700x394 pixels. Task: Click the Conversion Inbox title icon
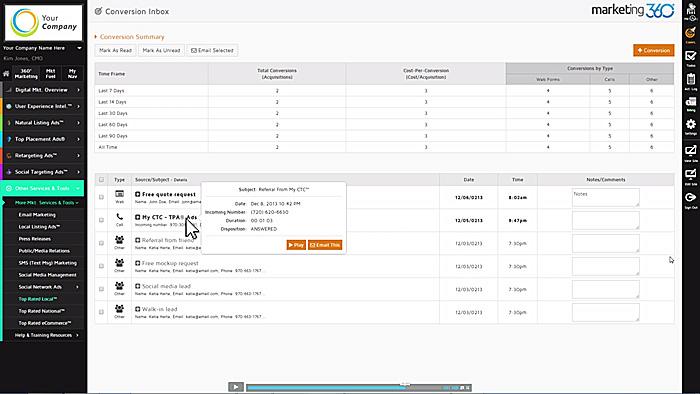[x=98, y=11]
